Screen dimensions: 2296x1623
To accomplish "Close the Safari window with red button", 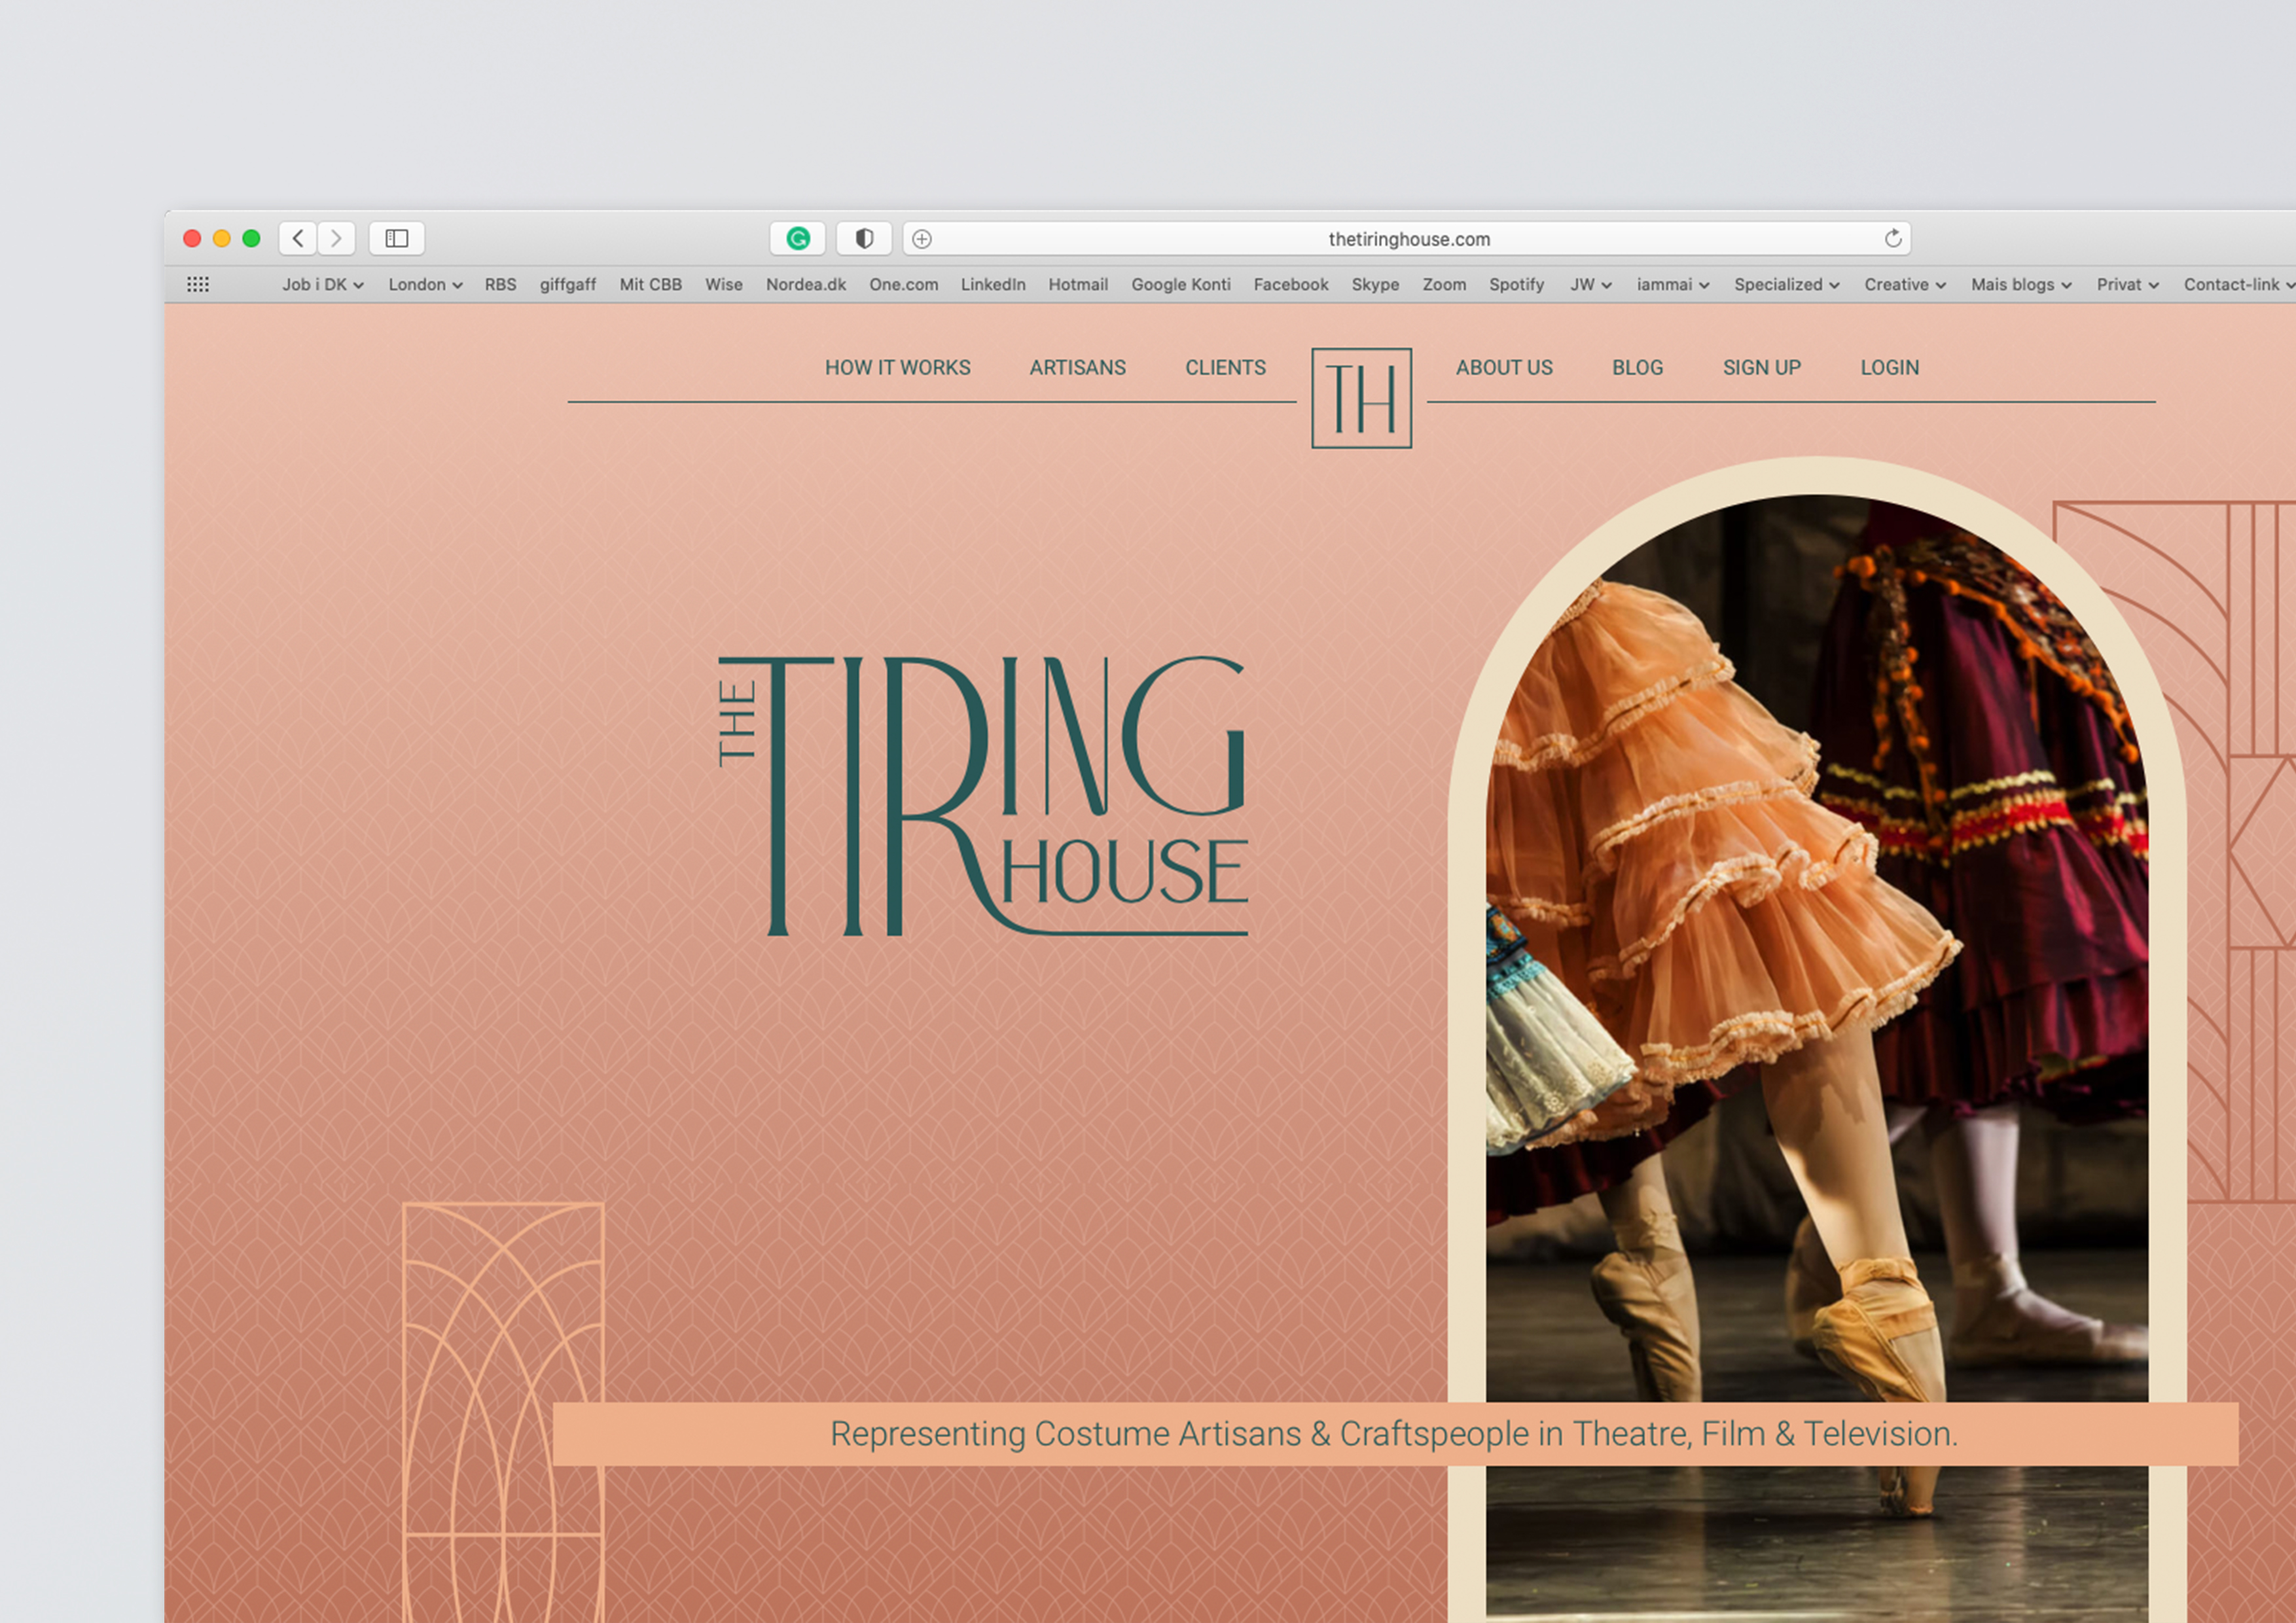I will tap(192, 238).
